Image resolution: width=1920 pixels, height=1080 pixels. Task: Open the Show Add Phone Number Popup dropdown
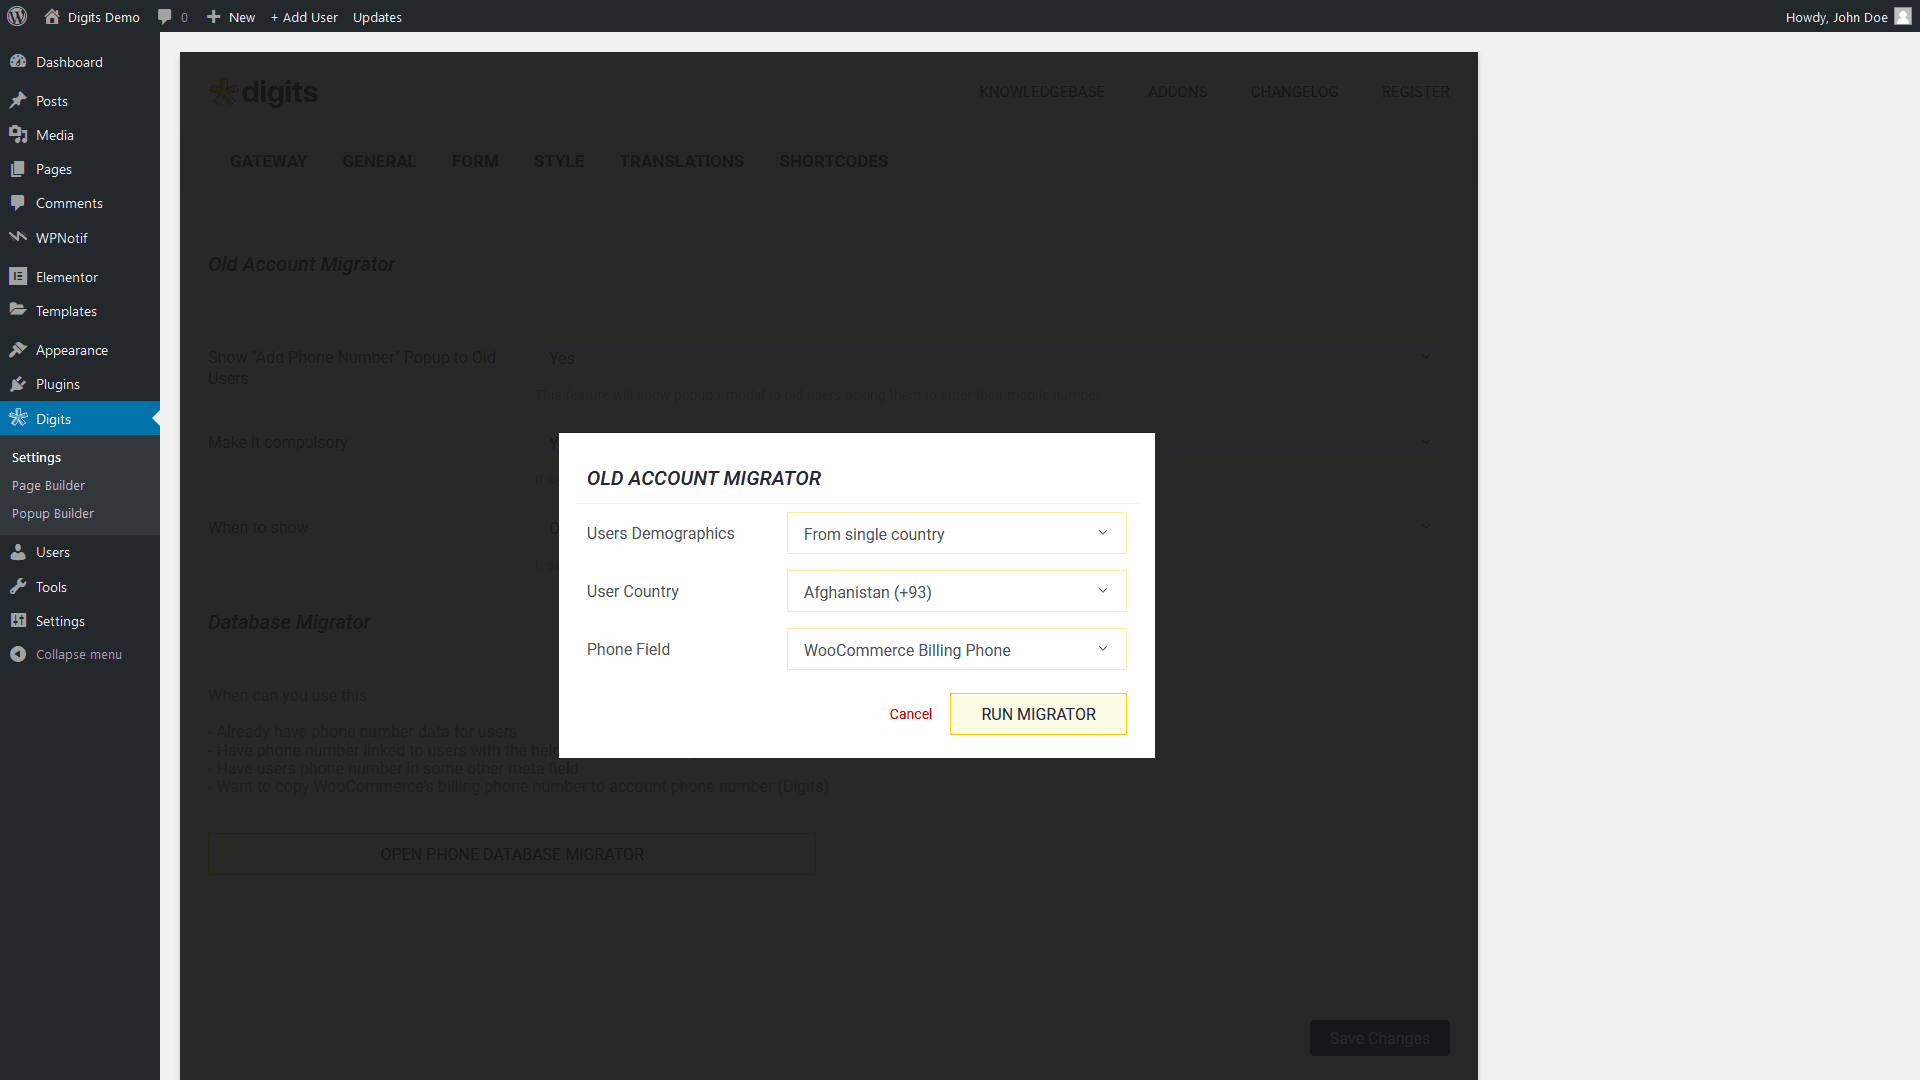pos(992,357)
